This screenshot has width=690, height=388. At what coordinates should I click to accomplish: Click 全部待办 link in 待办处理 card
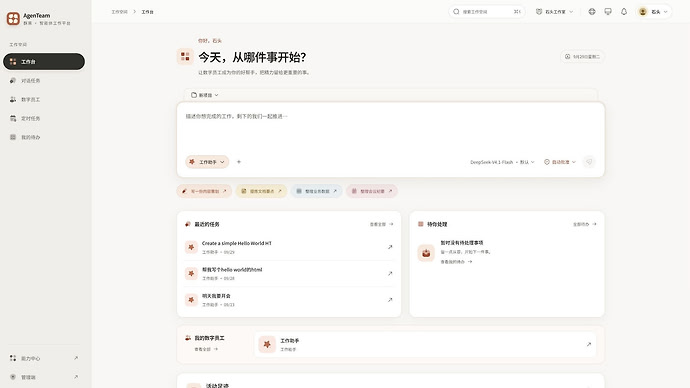point(584,224)
